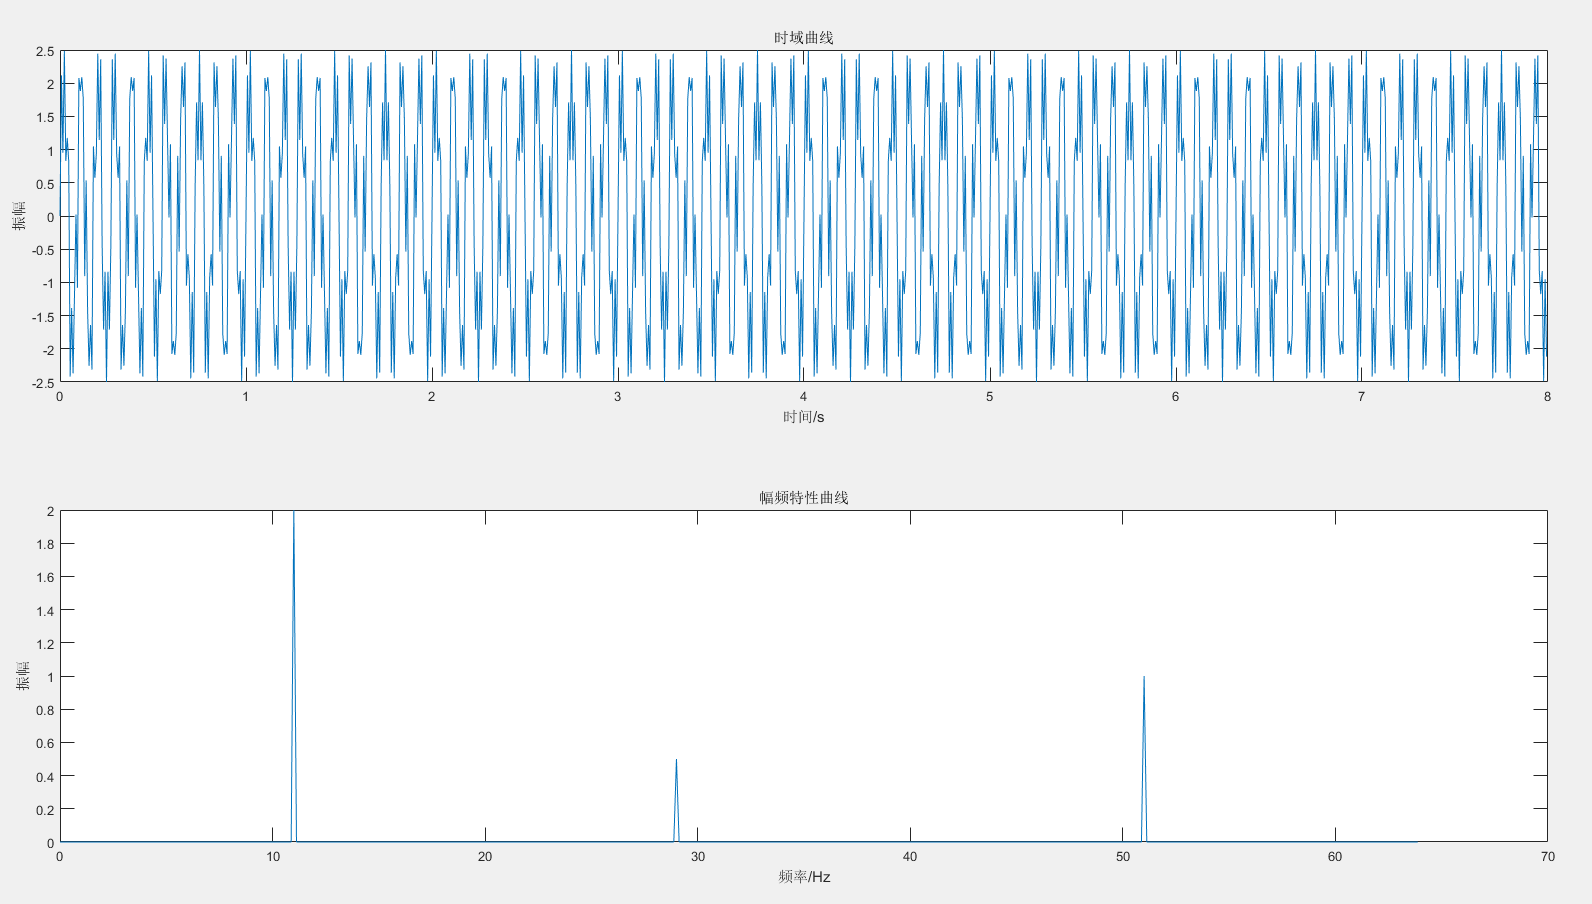This screenshot has width=1592, height=904.
Task: Click the plot title "时域曲线"
Action: click(x=803, y=38)
